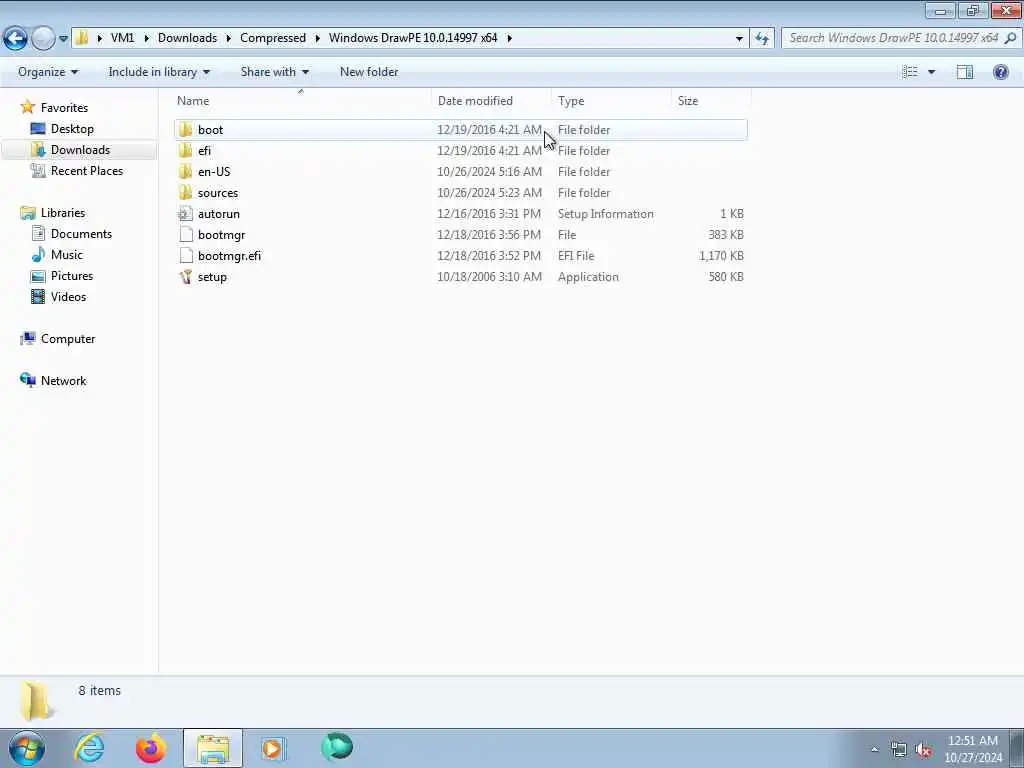Create a New folder
The image size is (1024, 768).
click(x=369, y=72)
